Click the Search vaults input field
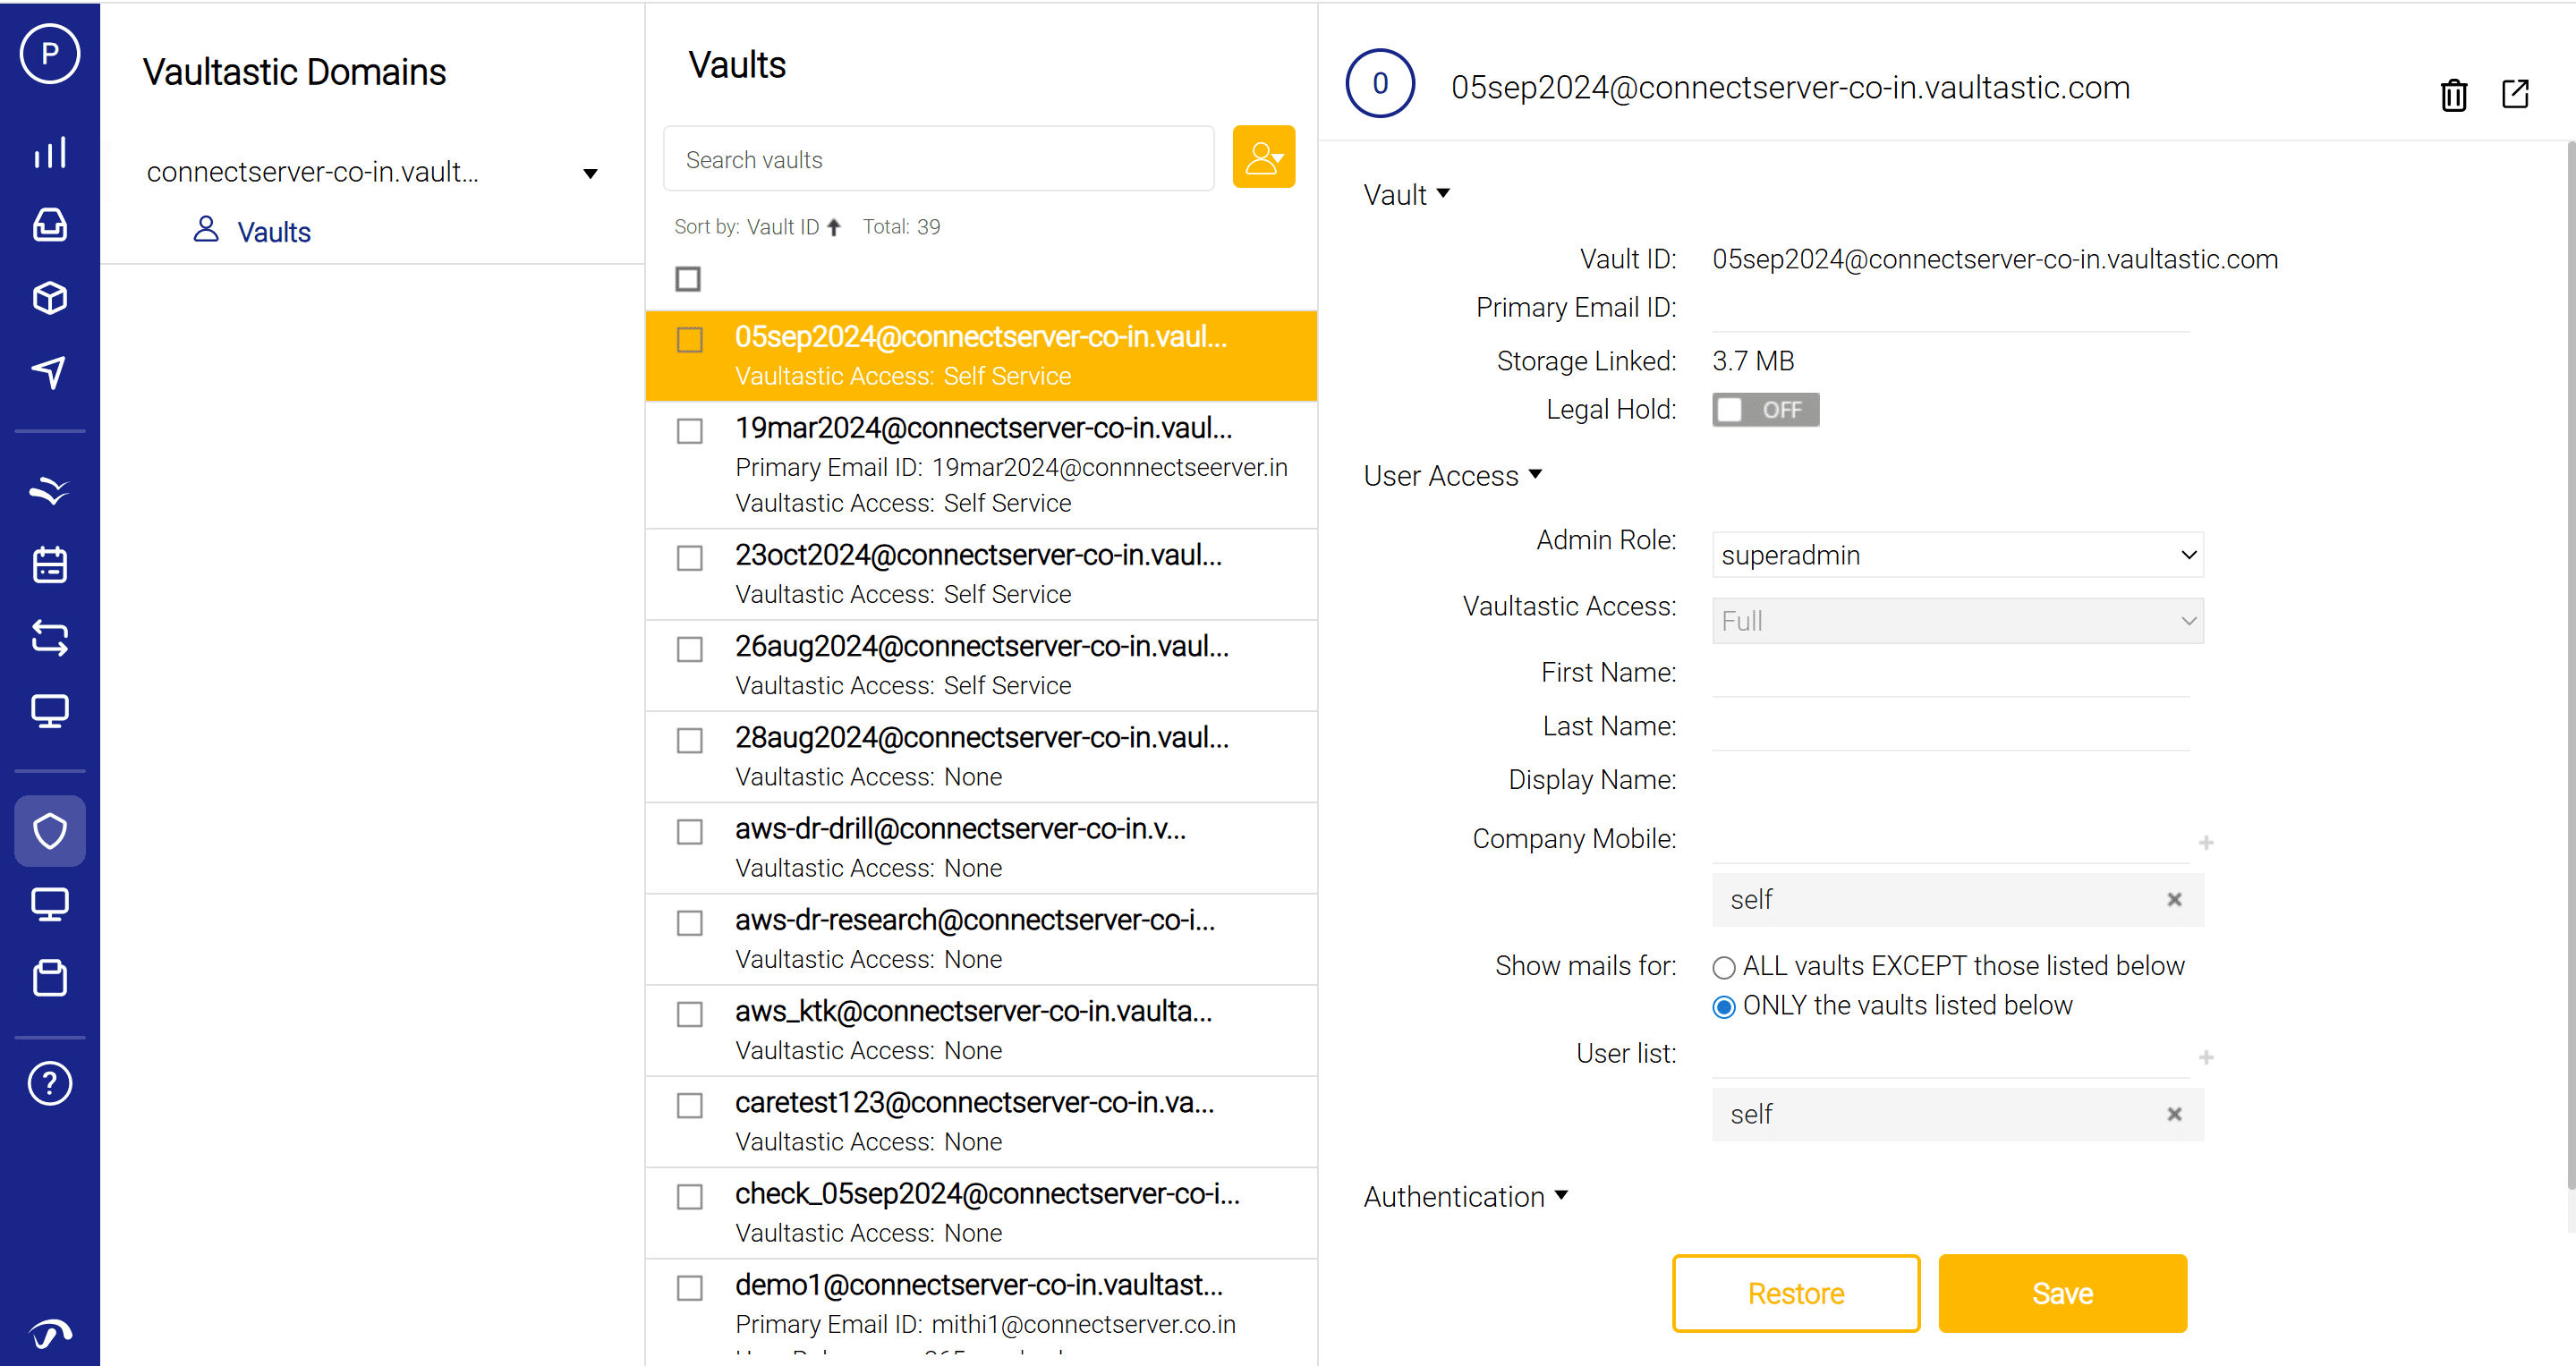2576x1366 pixels. point(937,159)
